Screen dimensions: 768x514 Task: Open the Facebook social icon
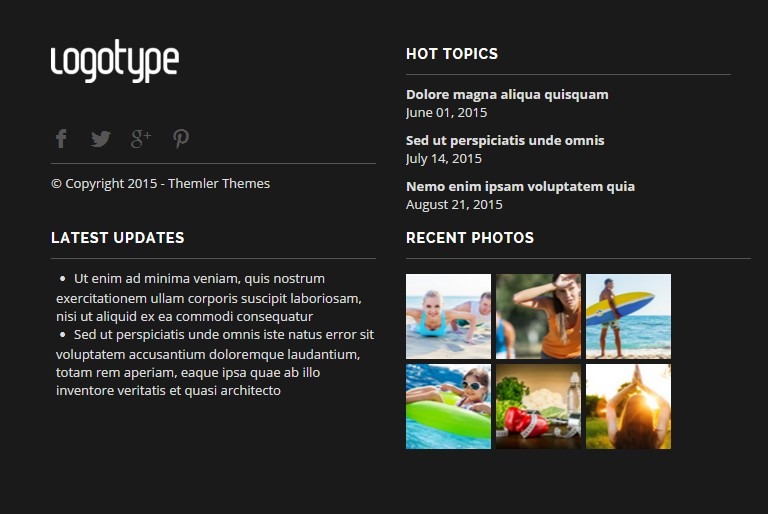(61, 139)
